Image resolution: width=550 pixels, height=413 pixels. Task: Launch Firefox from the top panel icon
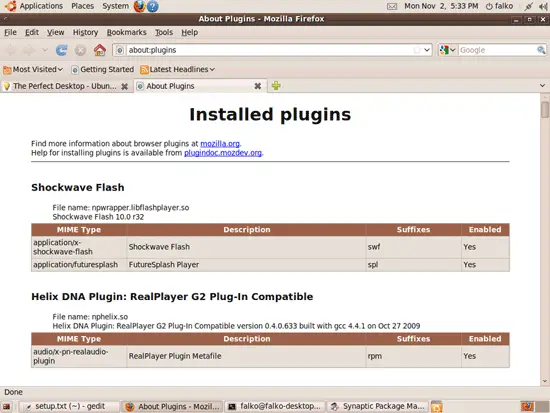tap(139, 6)
